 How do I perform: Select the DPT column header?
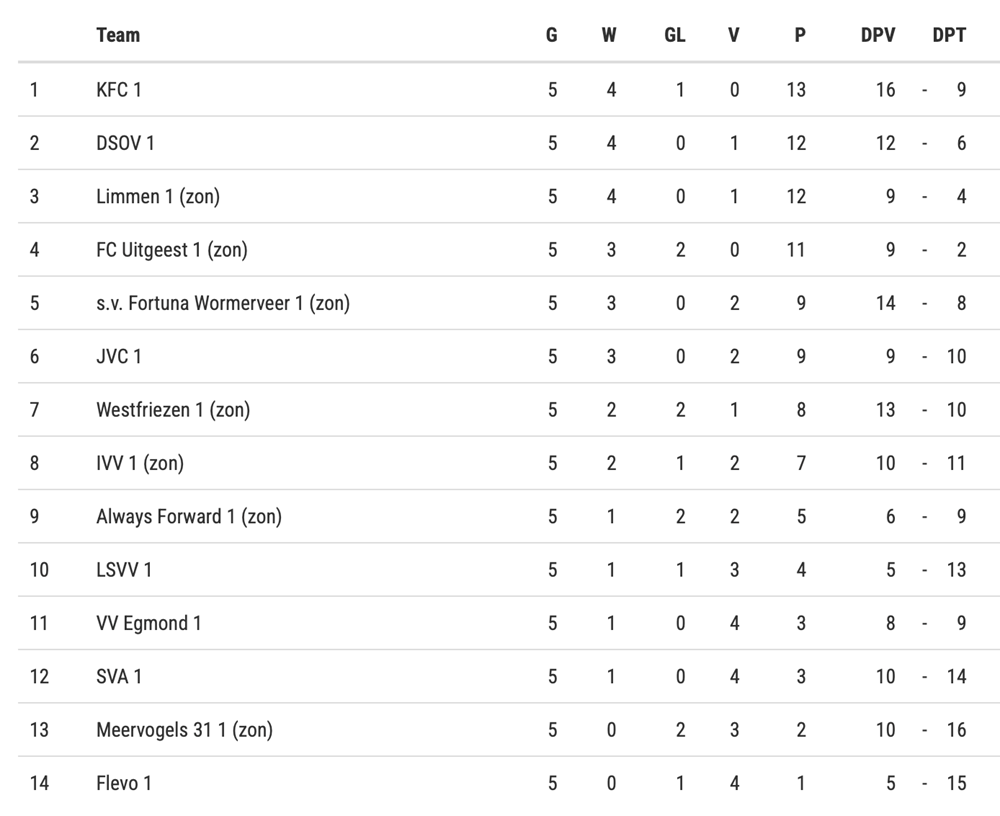click(x=949, y=35)
